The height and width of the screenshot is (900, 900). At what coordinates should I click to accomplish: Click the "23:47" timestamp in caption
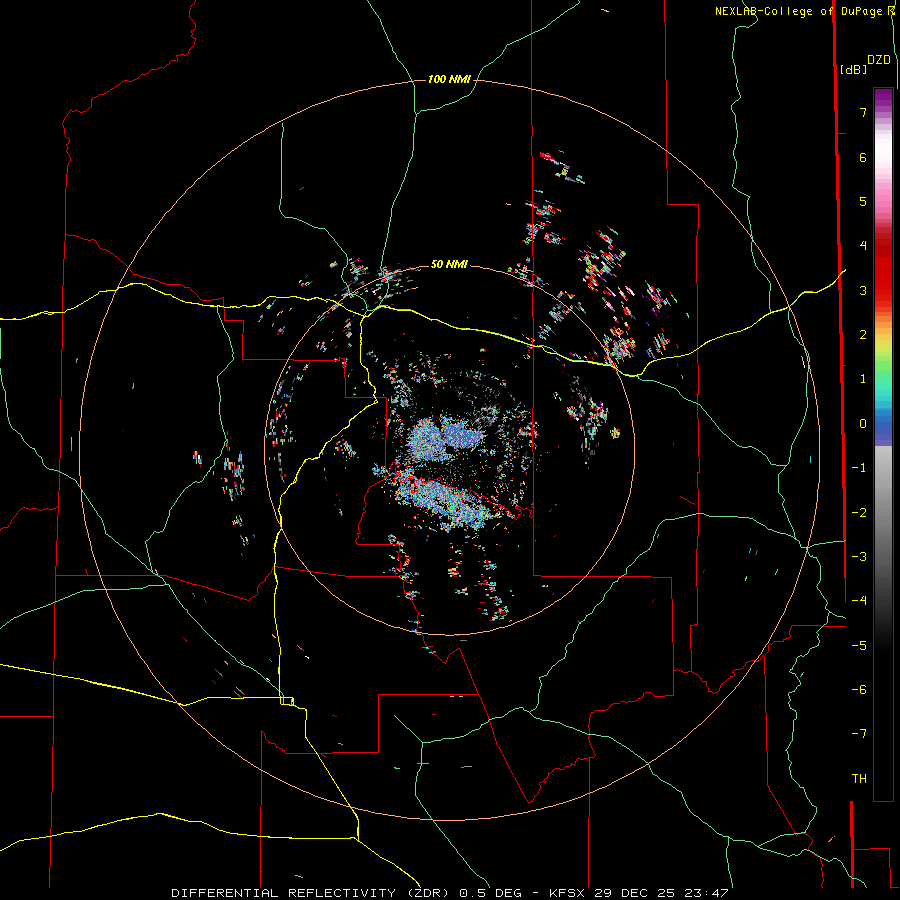pyautogui.click(x=707, y=893)
